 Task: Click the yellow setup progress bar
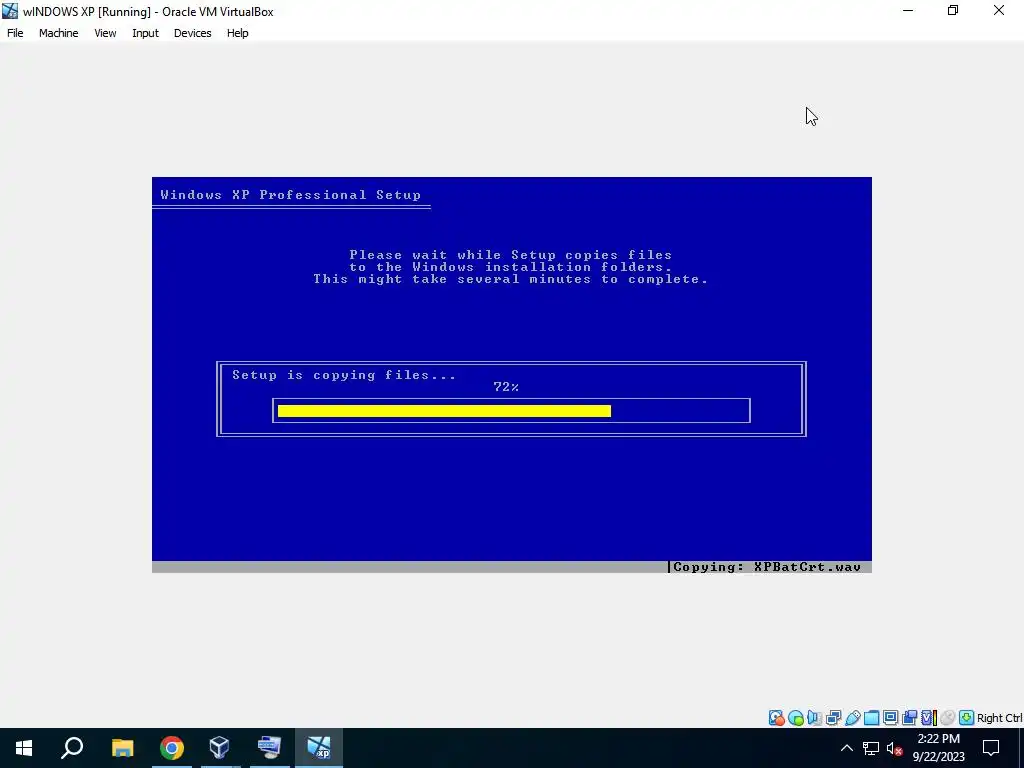pos(444,411)
